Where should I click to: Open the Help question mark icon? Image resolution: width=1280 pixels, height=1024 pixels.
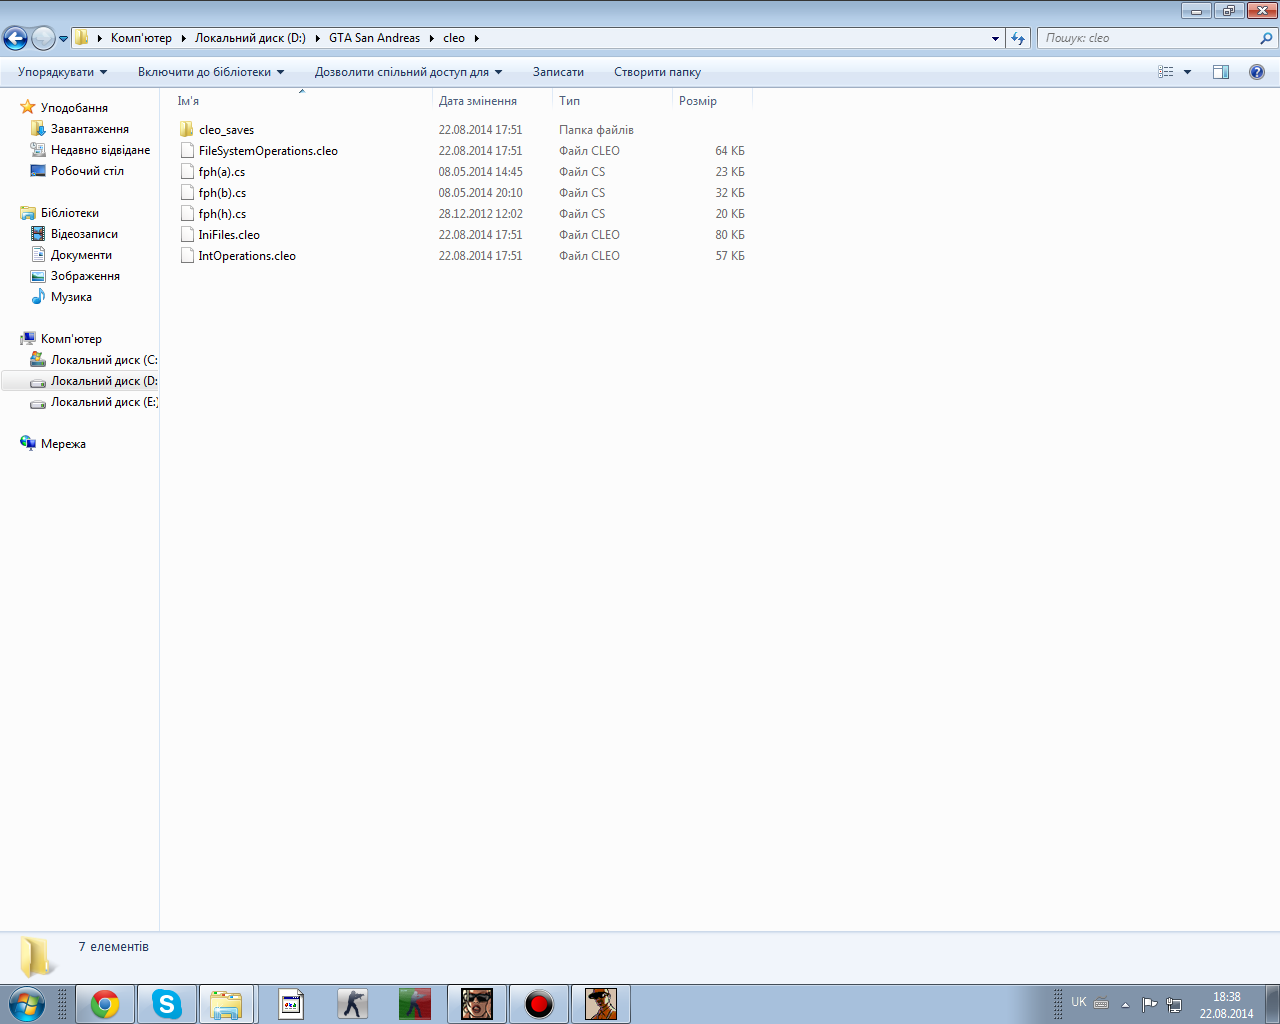tap(1257, 72)
